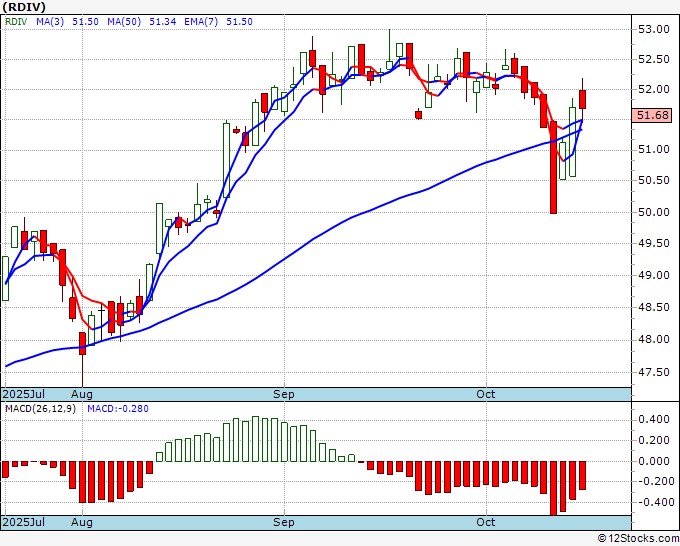
Task: Click the MA(50) legend label
Action: point(124,22)
